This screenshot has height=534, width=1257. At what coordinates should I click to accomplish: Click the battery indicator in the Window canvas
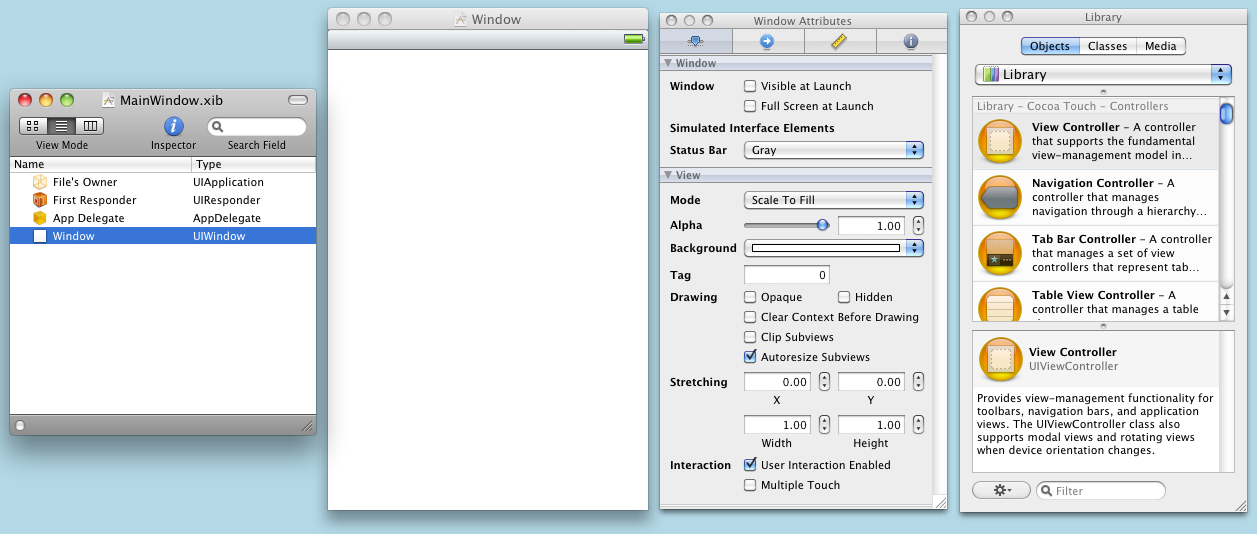tap(635, 39)
